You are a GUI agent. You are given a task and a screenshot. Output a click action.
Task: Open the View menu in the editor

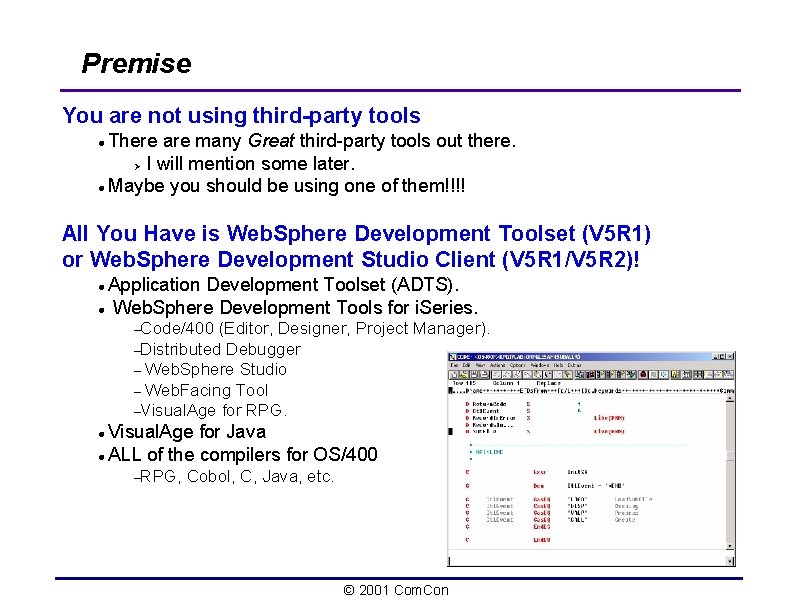tap(480, 365)
